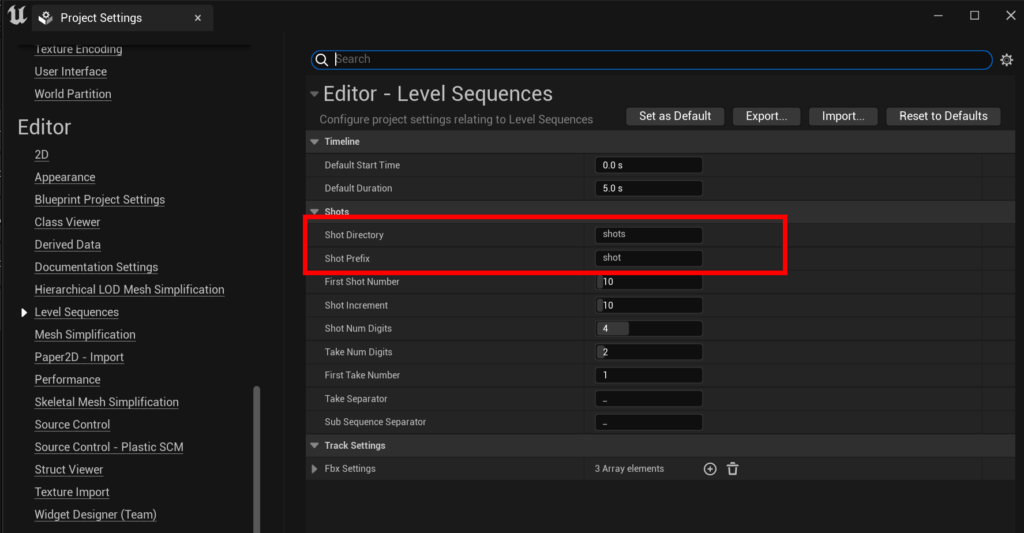Open Skeletal Mesh Simplification settings
This screenshot has height=533, width=1024.
(x=106, y=402)
